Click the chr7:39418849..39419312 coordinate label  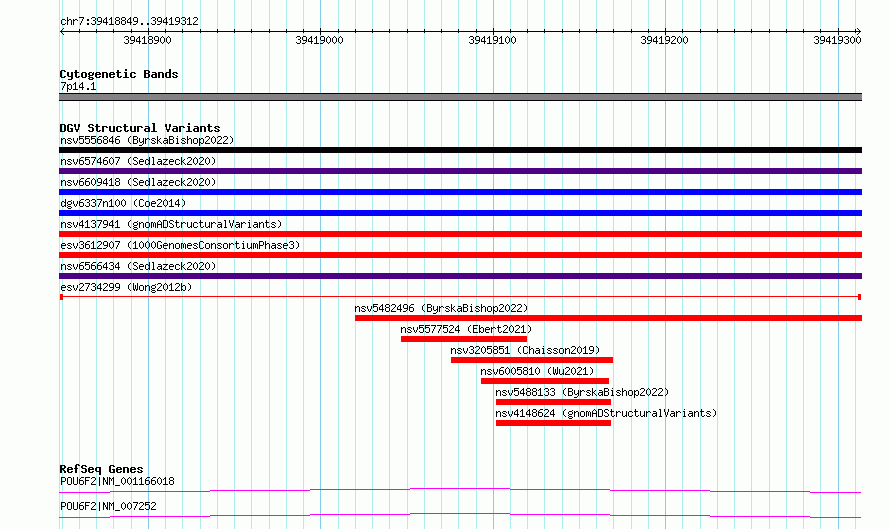129,21
